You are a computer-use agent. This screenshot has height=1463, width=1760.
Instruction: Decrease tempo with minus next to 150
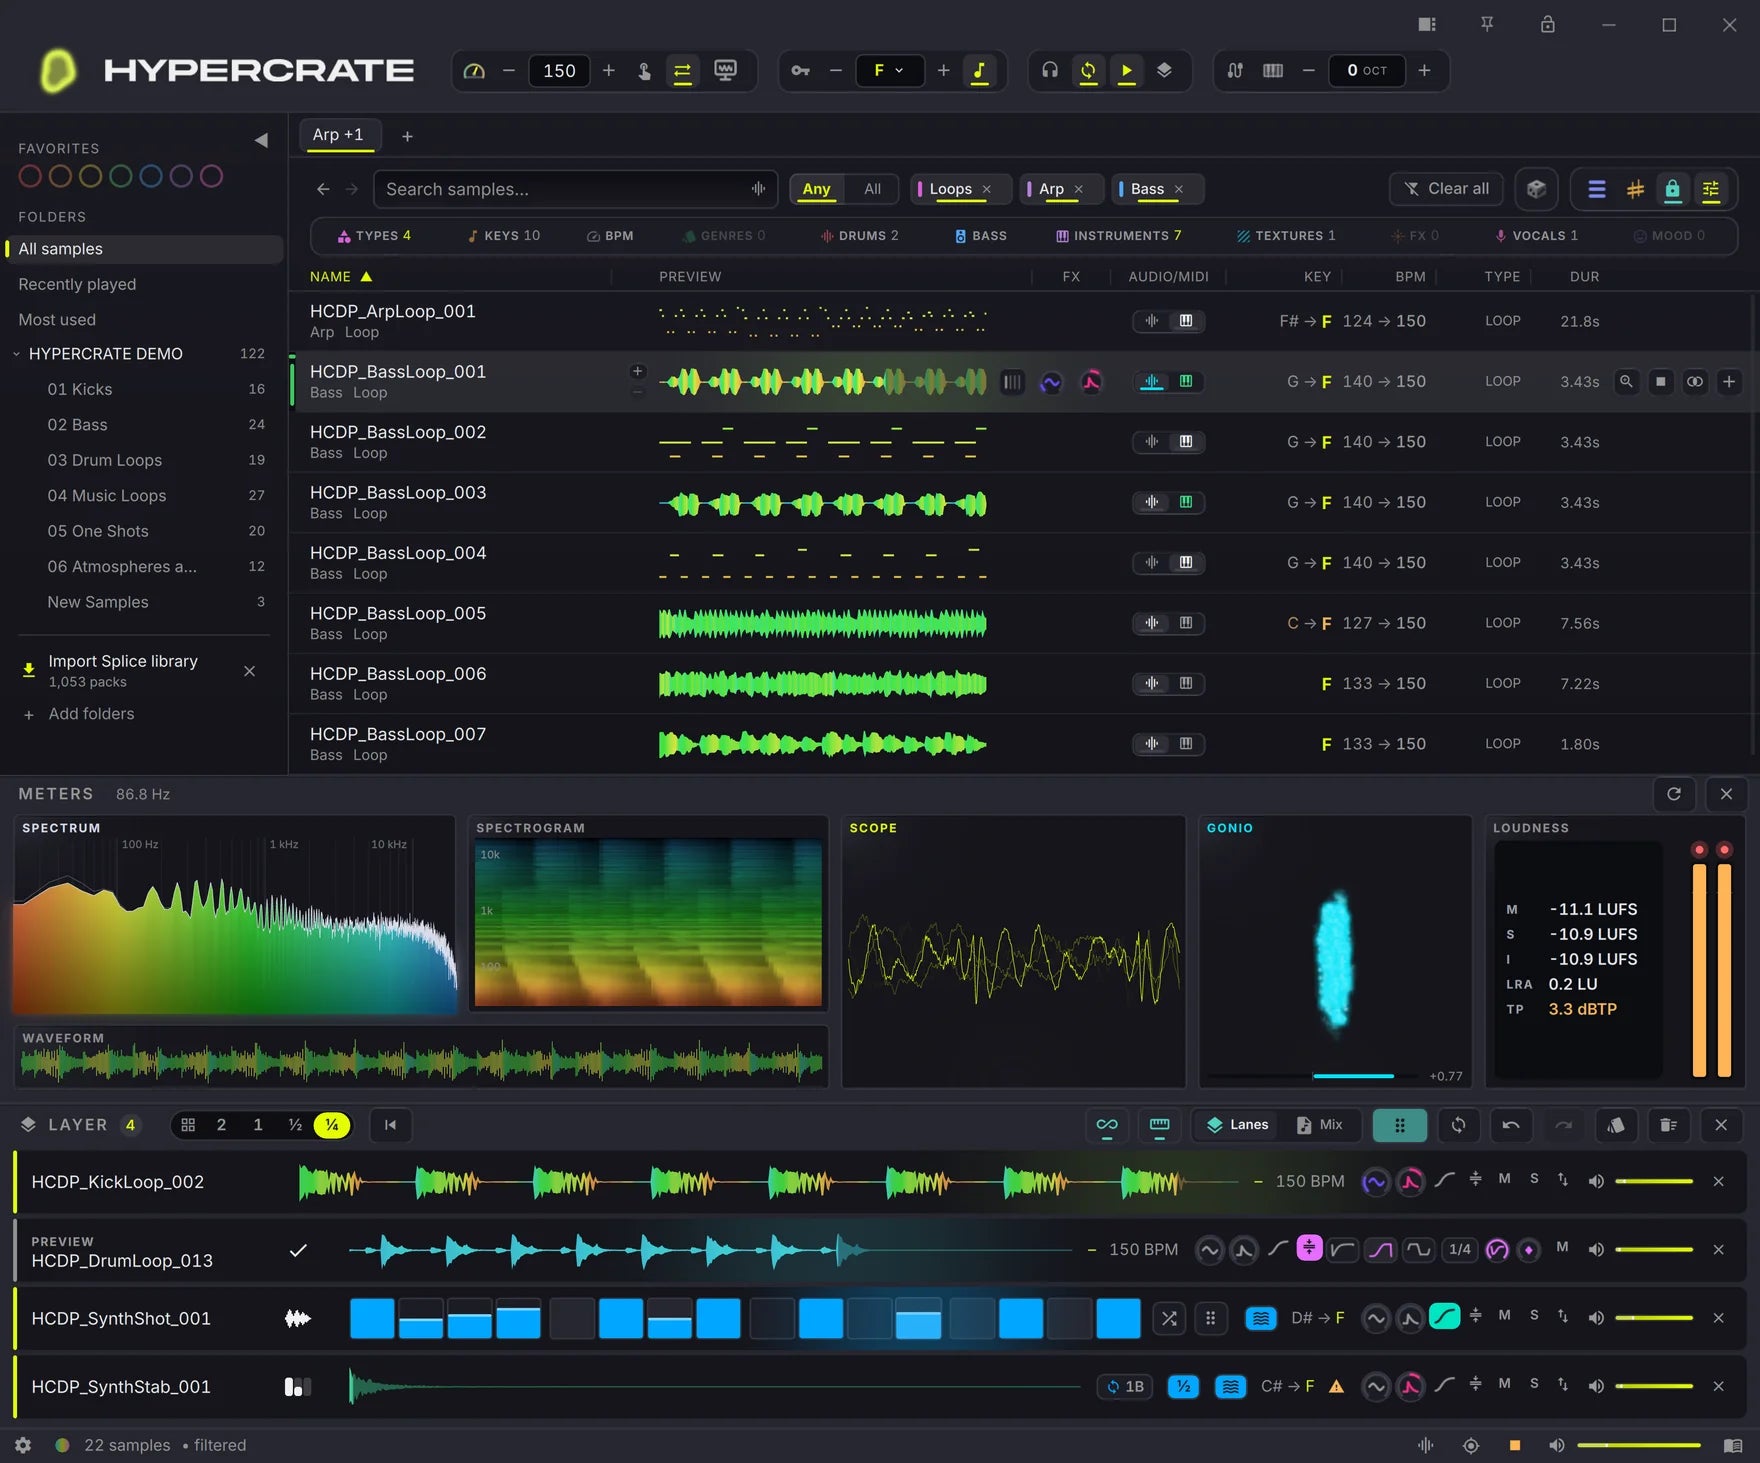click(x=508, y=71)
